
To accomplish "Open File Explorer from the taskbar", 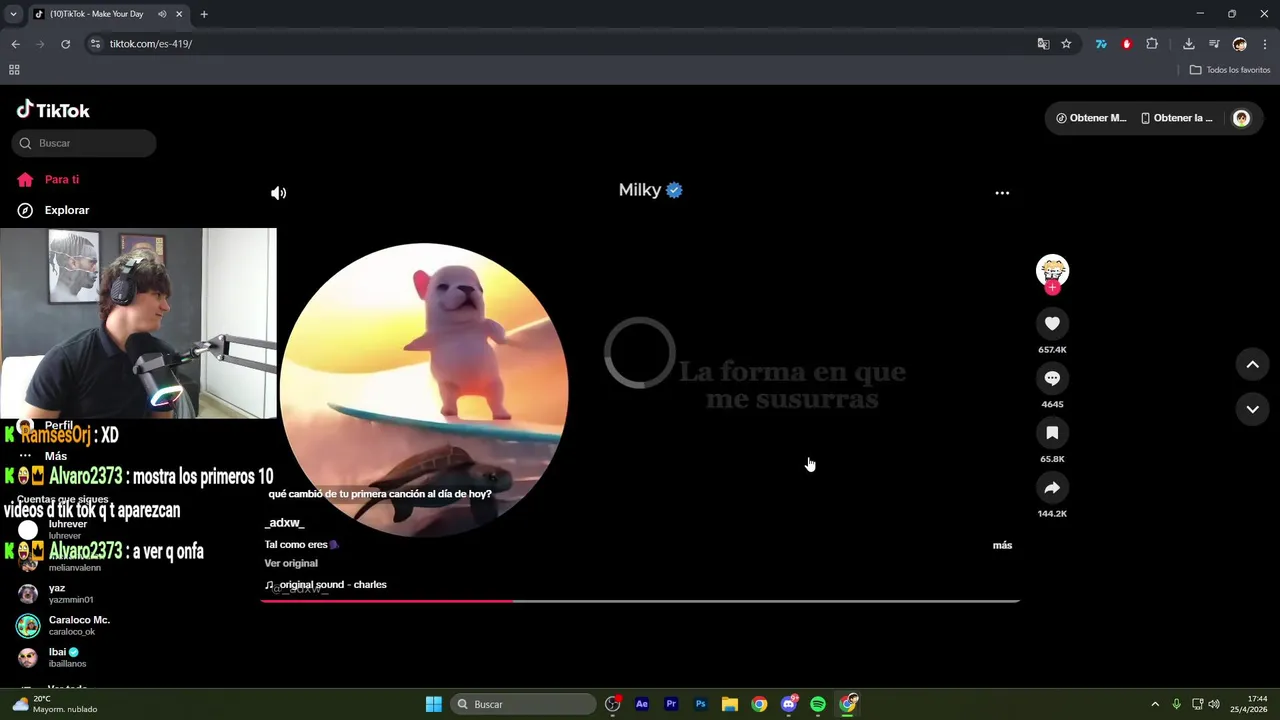I will click(730, 704).
